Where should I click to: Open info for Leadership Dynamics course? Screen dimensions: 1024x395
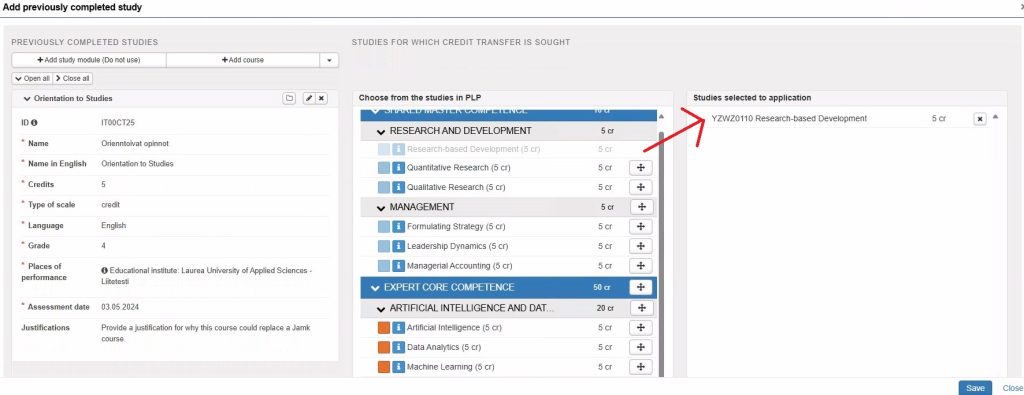[398, 246]
